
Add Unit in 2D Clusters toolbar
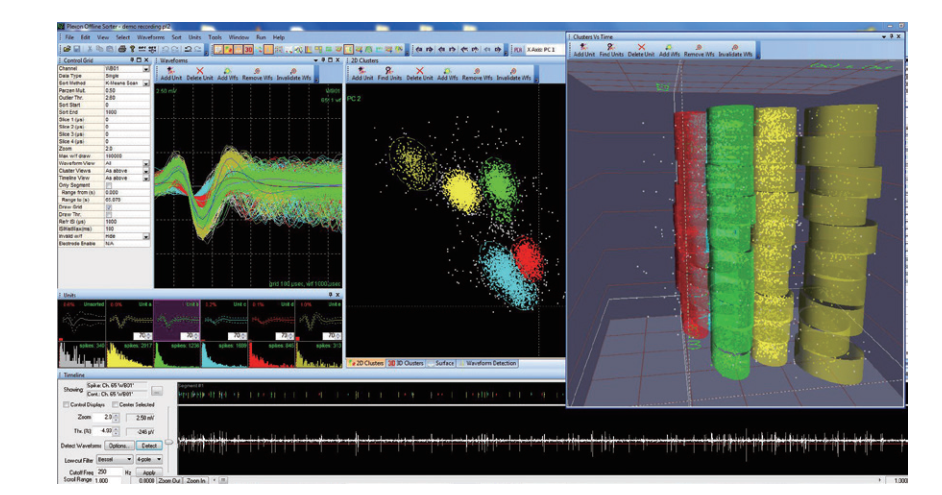(362, 74)
